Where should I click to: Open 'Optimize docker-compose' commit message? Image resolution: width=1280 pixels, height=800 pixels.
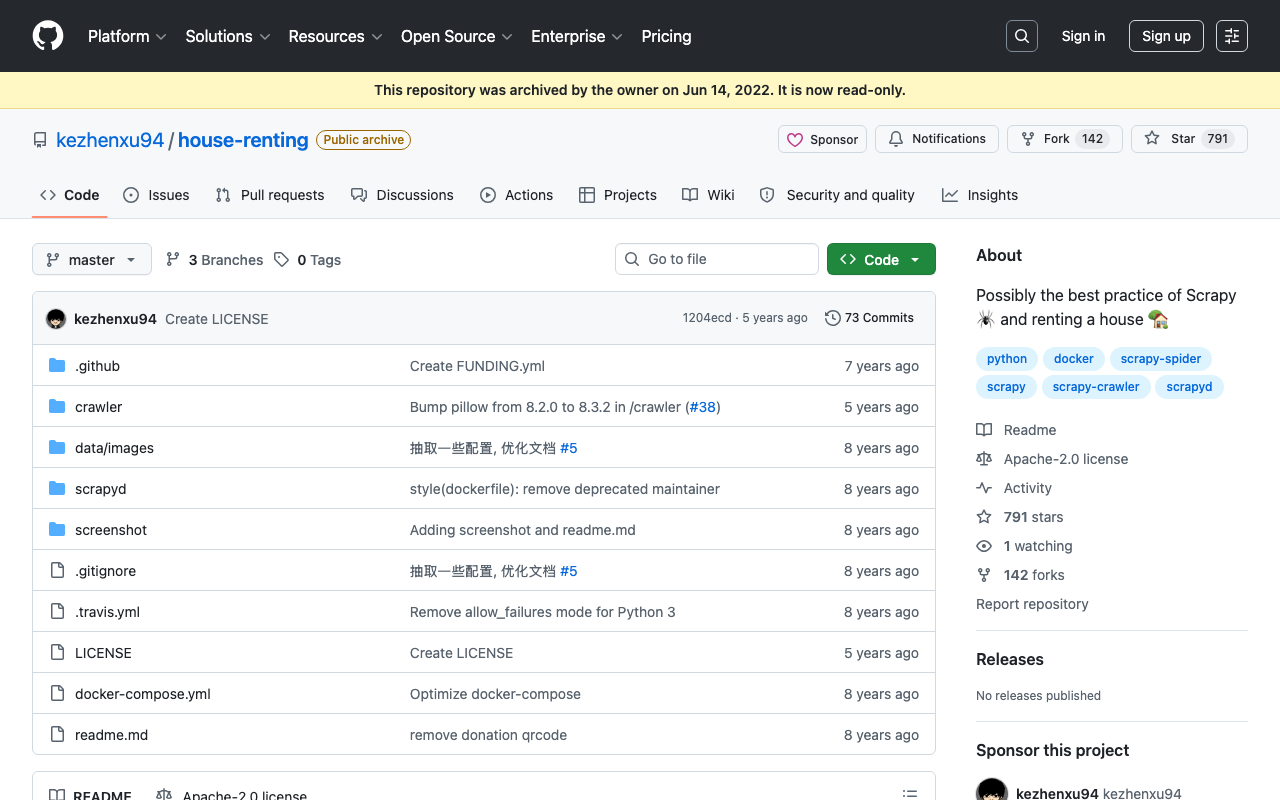495,694
